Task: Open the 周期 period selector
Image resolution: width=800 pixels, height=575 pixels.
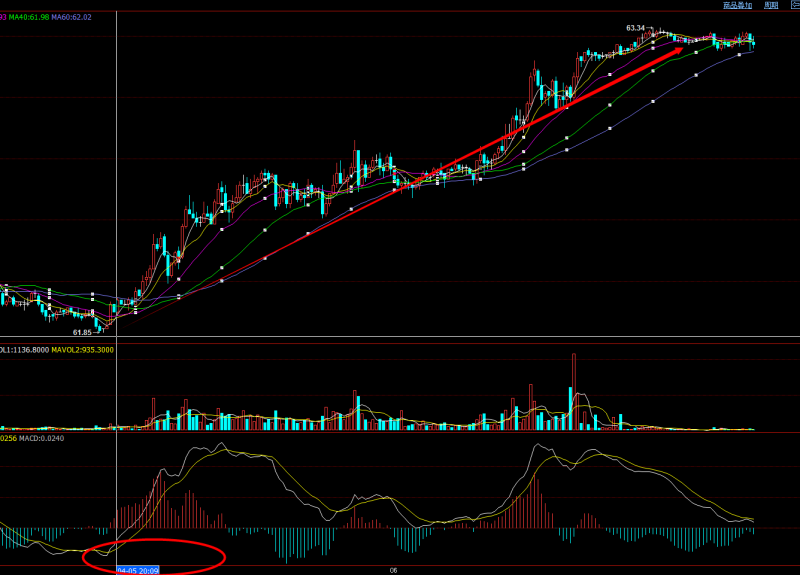Action: [771, 5]
